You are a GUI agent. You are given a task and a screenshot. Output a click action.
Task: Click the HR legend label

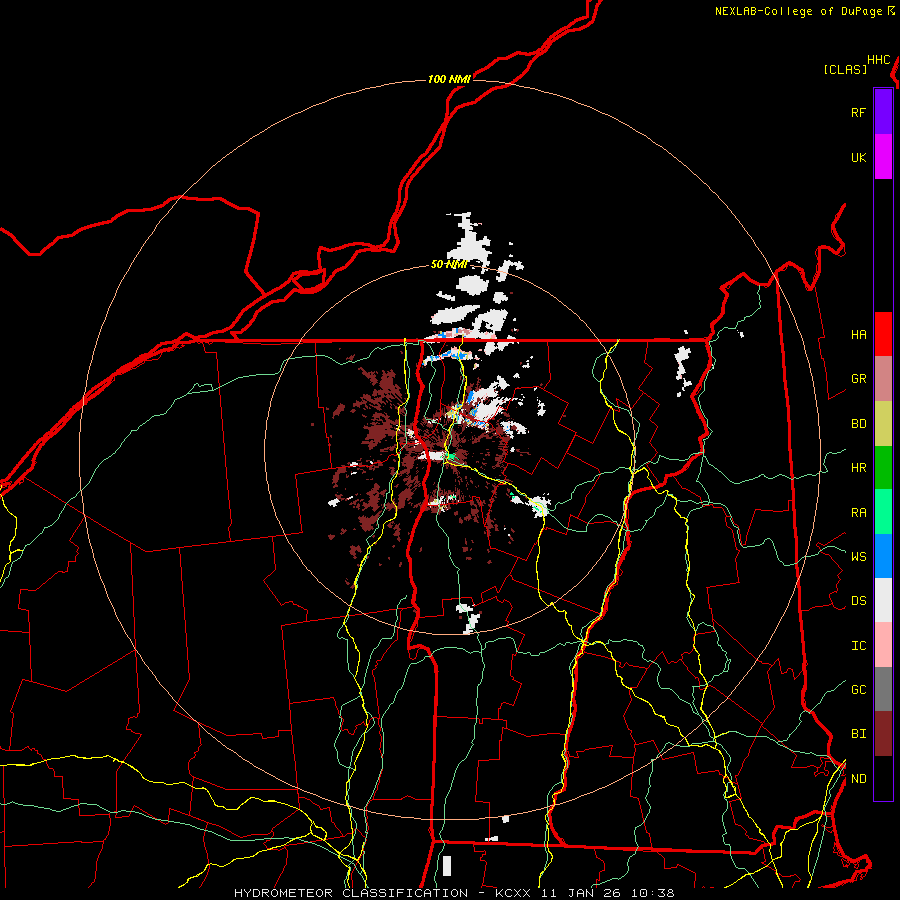click(x=858, y=468)
